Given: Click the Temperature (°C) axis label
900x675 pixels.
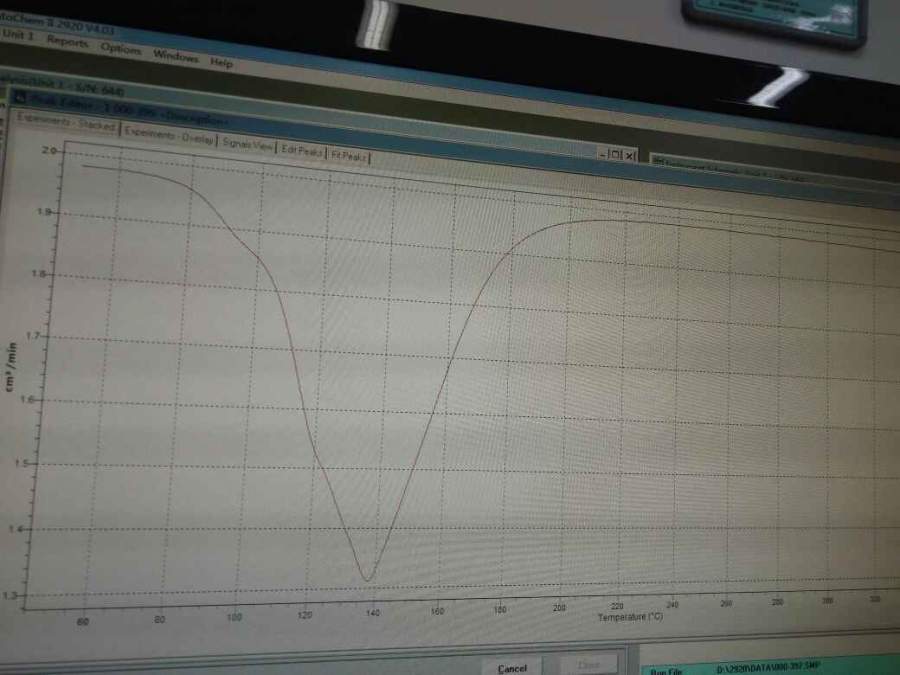Looking at the screenshot, I should 630,617.
